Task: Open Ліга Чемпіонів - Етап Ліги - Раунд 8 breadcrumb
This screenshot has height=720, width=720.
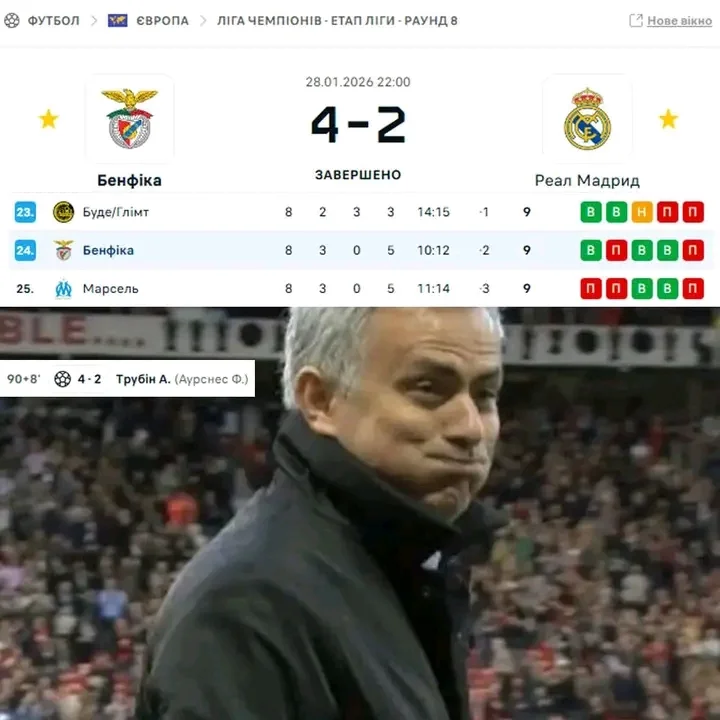Action: 338,21
